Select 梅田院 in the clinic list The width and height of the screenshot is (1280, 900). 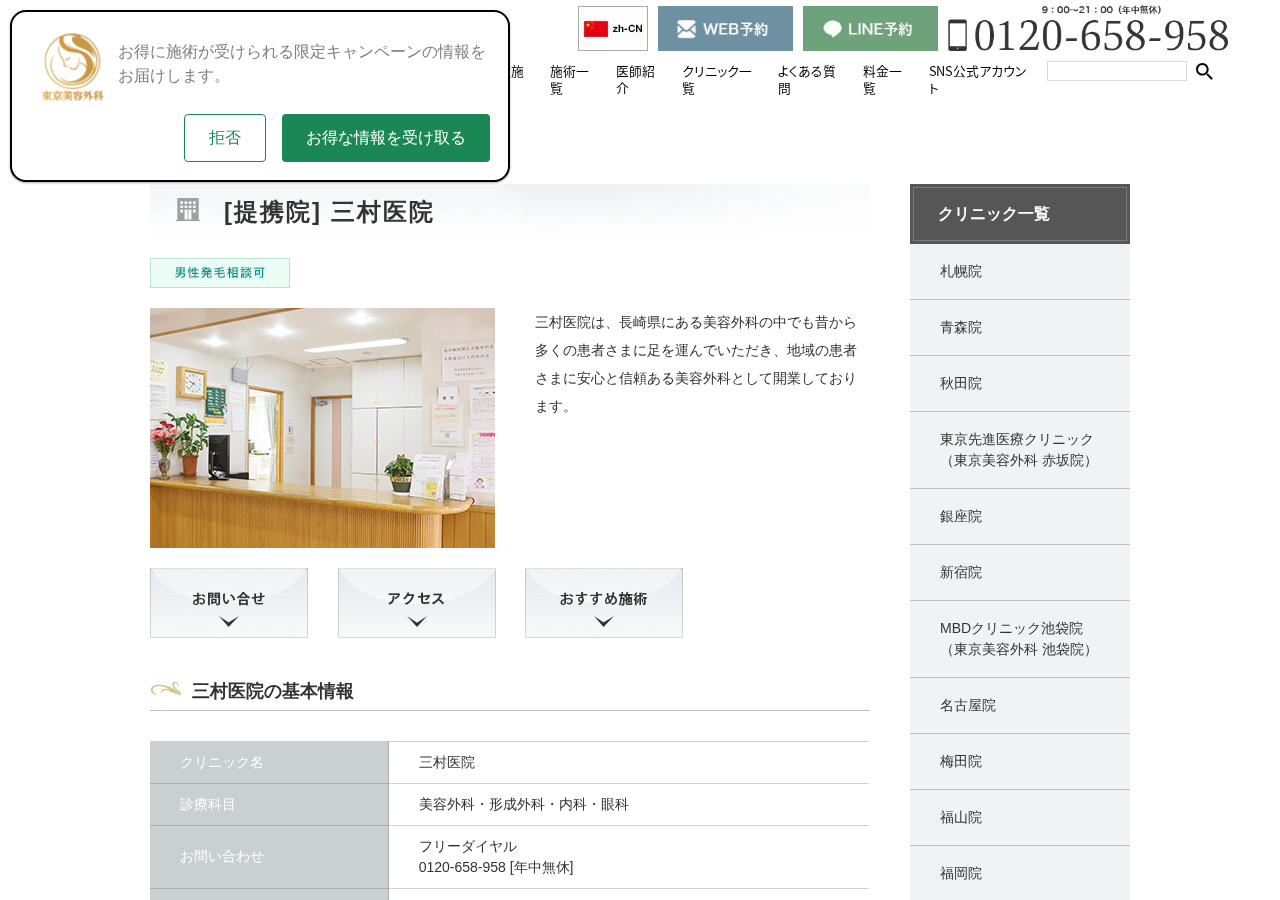point(1020,762)
